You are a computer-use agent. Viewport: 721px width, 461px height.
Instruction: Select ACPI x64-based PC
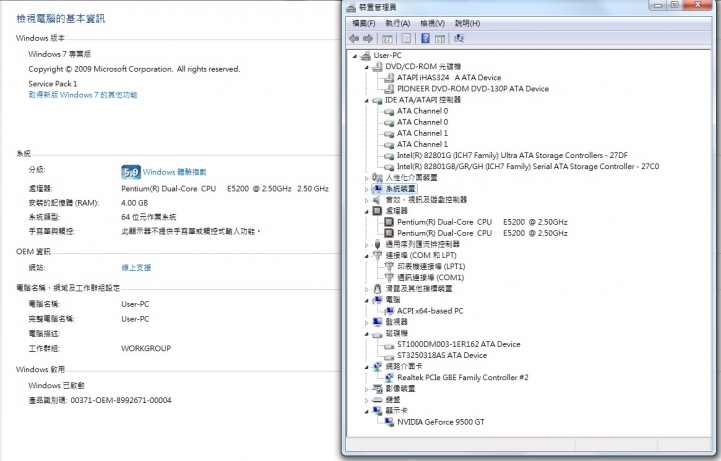pos(430,311)
